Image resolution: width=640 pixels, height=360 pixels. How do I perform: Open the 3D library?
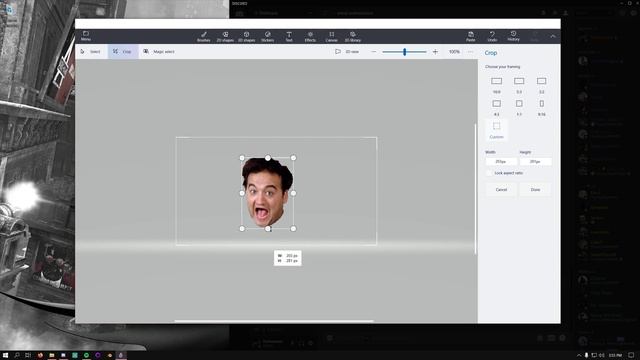(x=353, y=36)
